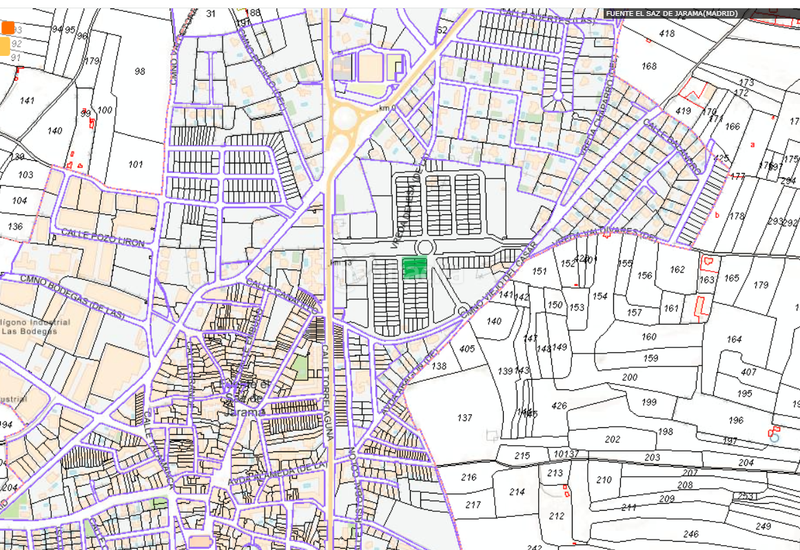Select rural parcel number 137
This screenshot has height=550, width=800.
tap(464, 417)
